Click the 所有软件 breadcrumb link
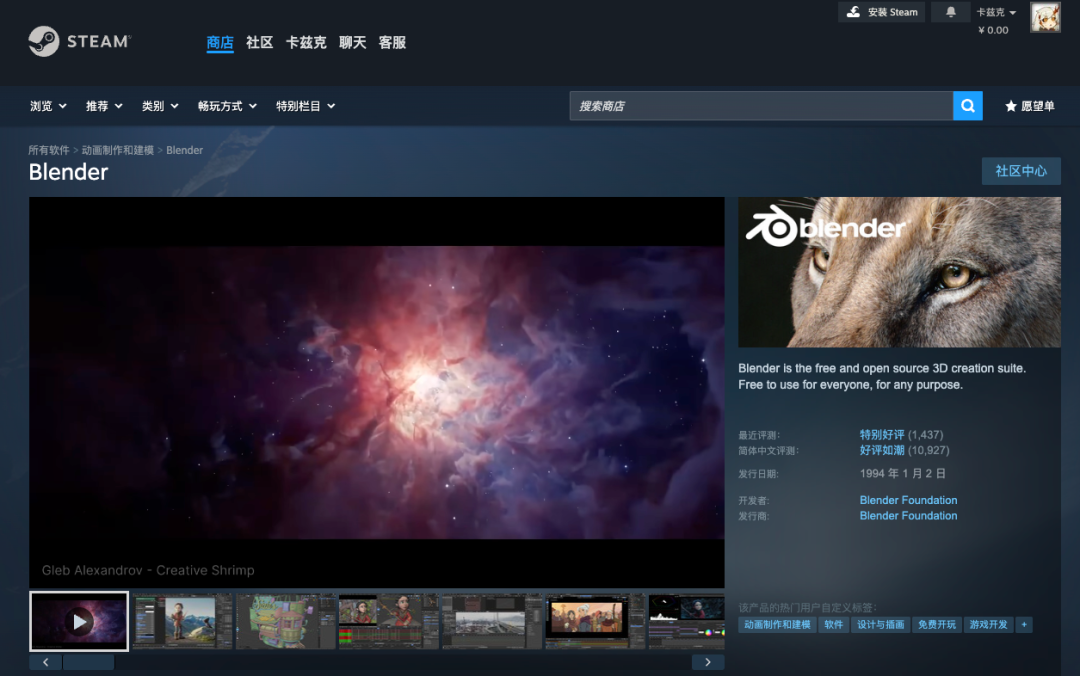 (x=49, y=150)
